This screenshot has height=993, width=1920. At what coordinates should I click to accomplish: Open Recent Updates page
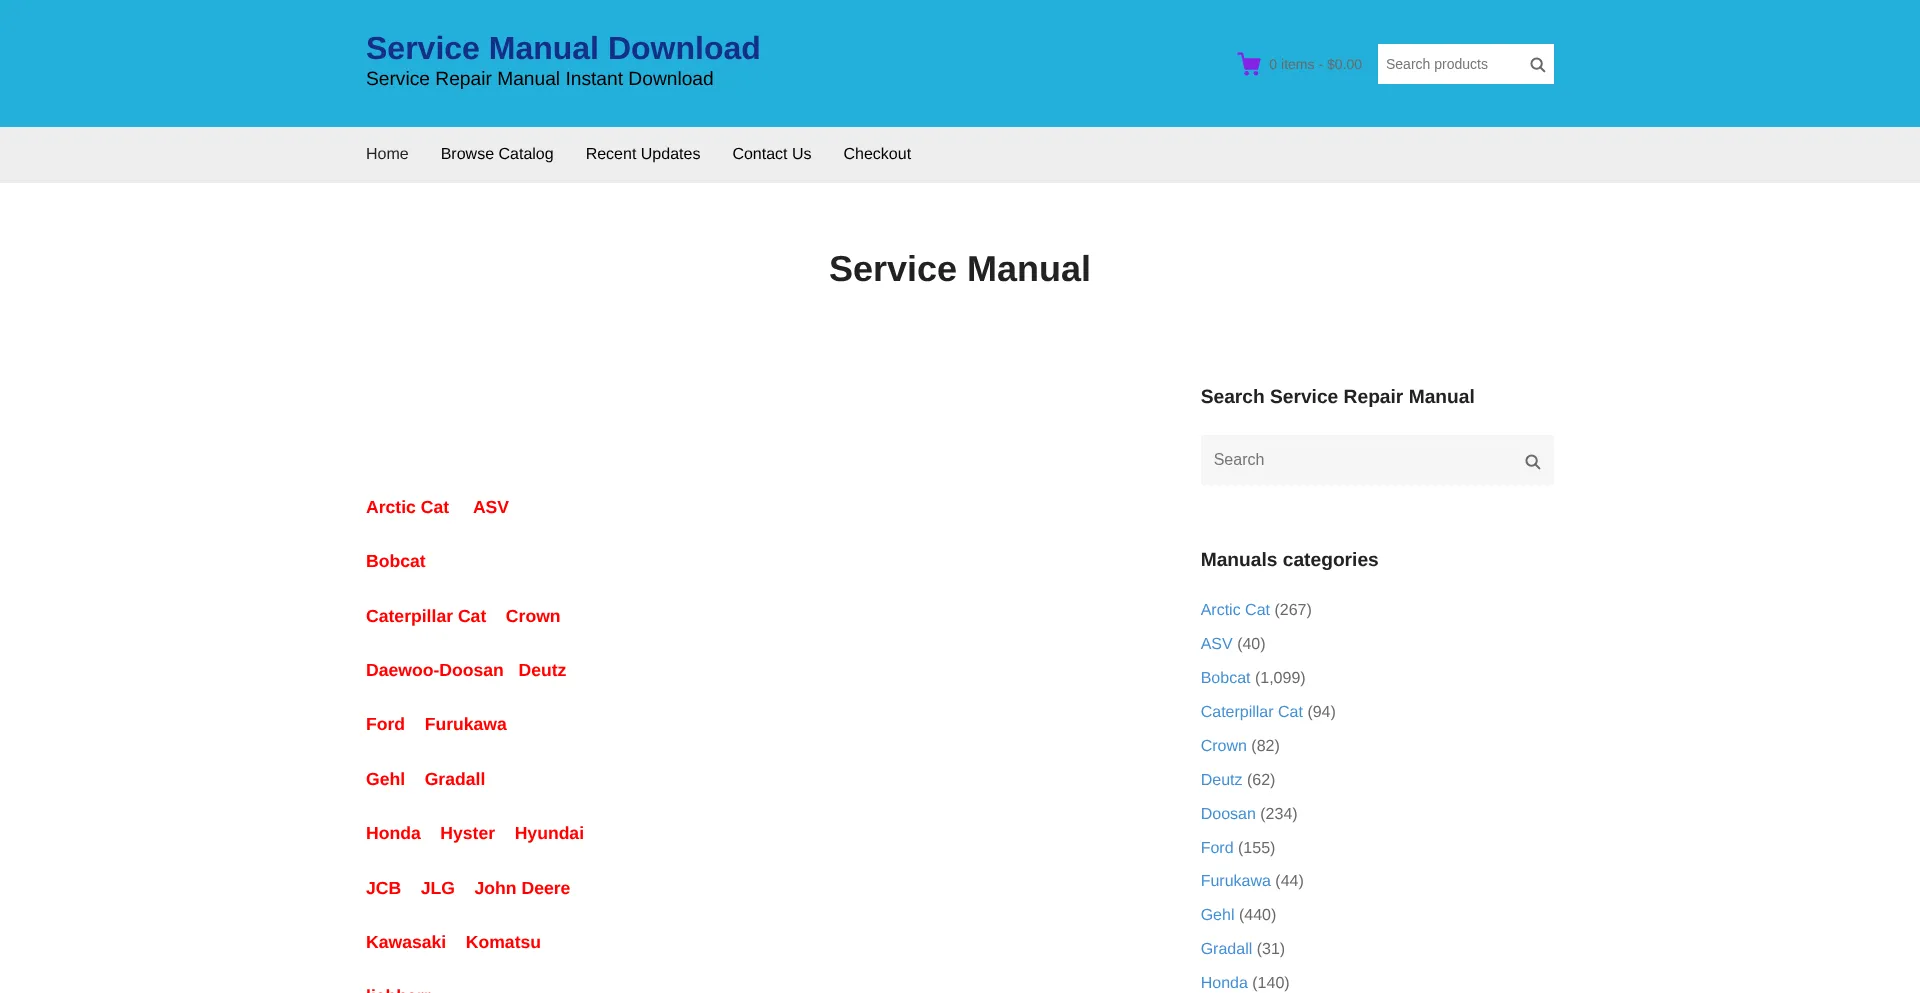pos(642,154)
